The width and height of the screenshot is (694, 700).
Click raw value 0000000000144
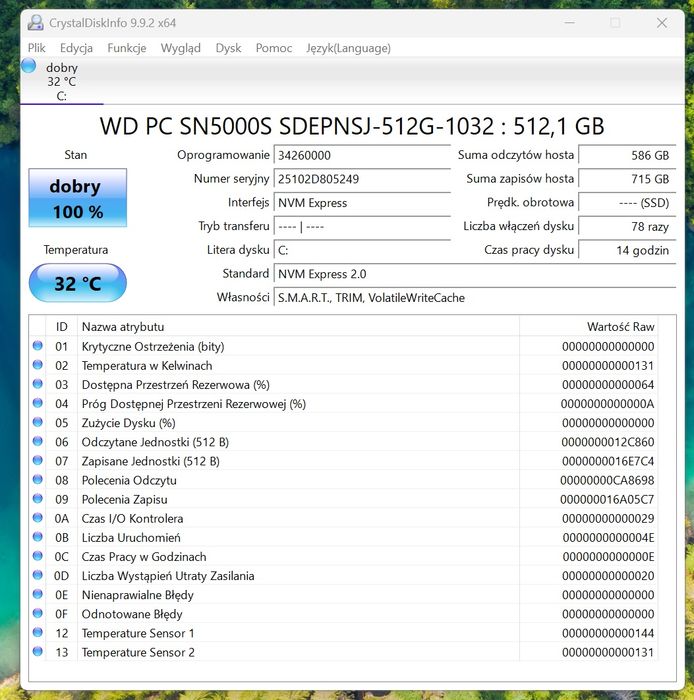pos(608,633)
